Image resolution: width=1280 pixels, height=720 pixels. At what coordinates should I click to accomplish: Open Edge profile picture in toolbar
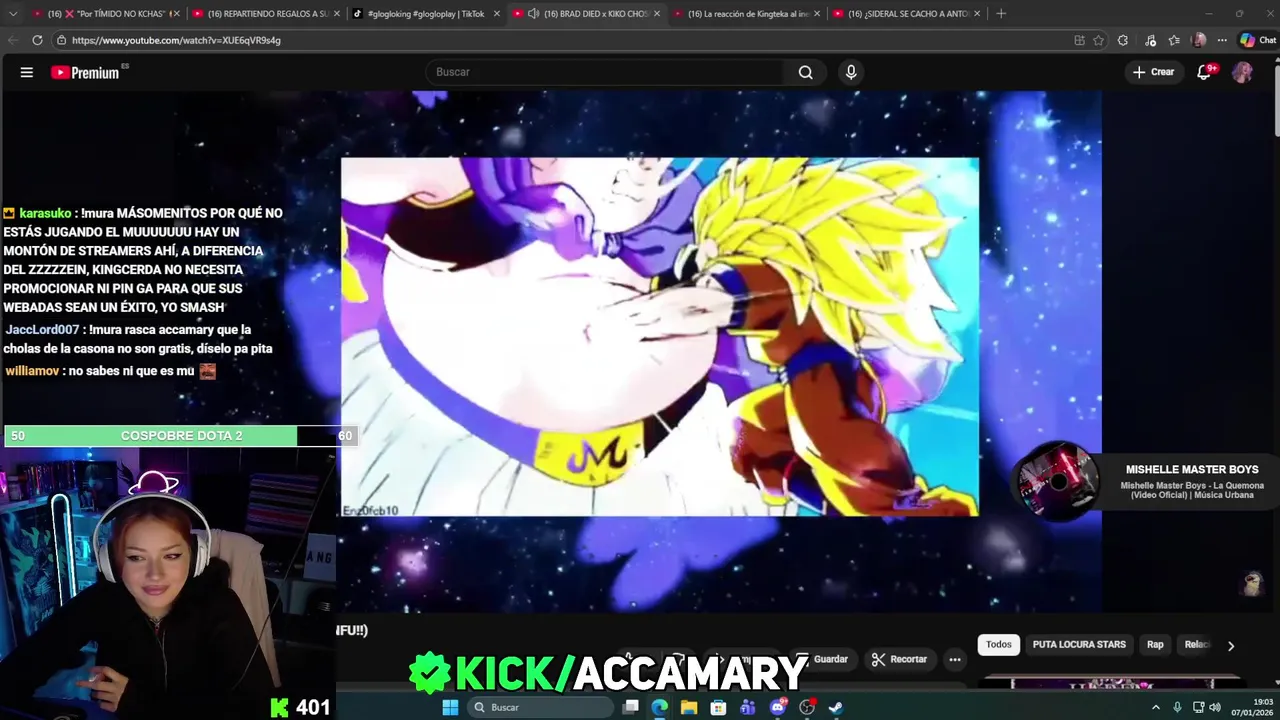pyautogui.click(x=1199, y=40)
